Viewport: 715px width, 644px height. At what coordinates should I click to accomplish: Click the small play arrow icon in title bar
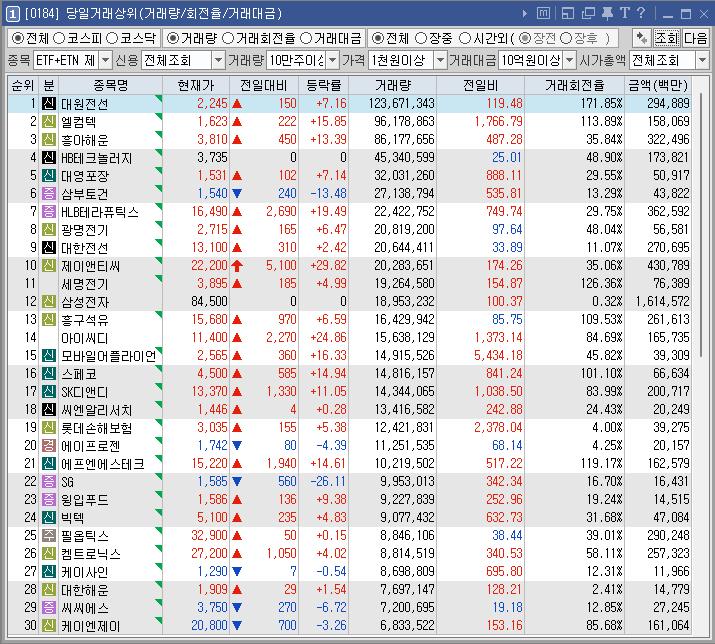coord(525,14)
